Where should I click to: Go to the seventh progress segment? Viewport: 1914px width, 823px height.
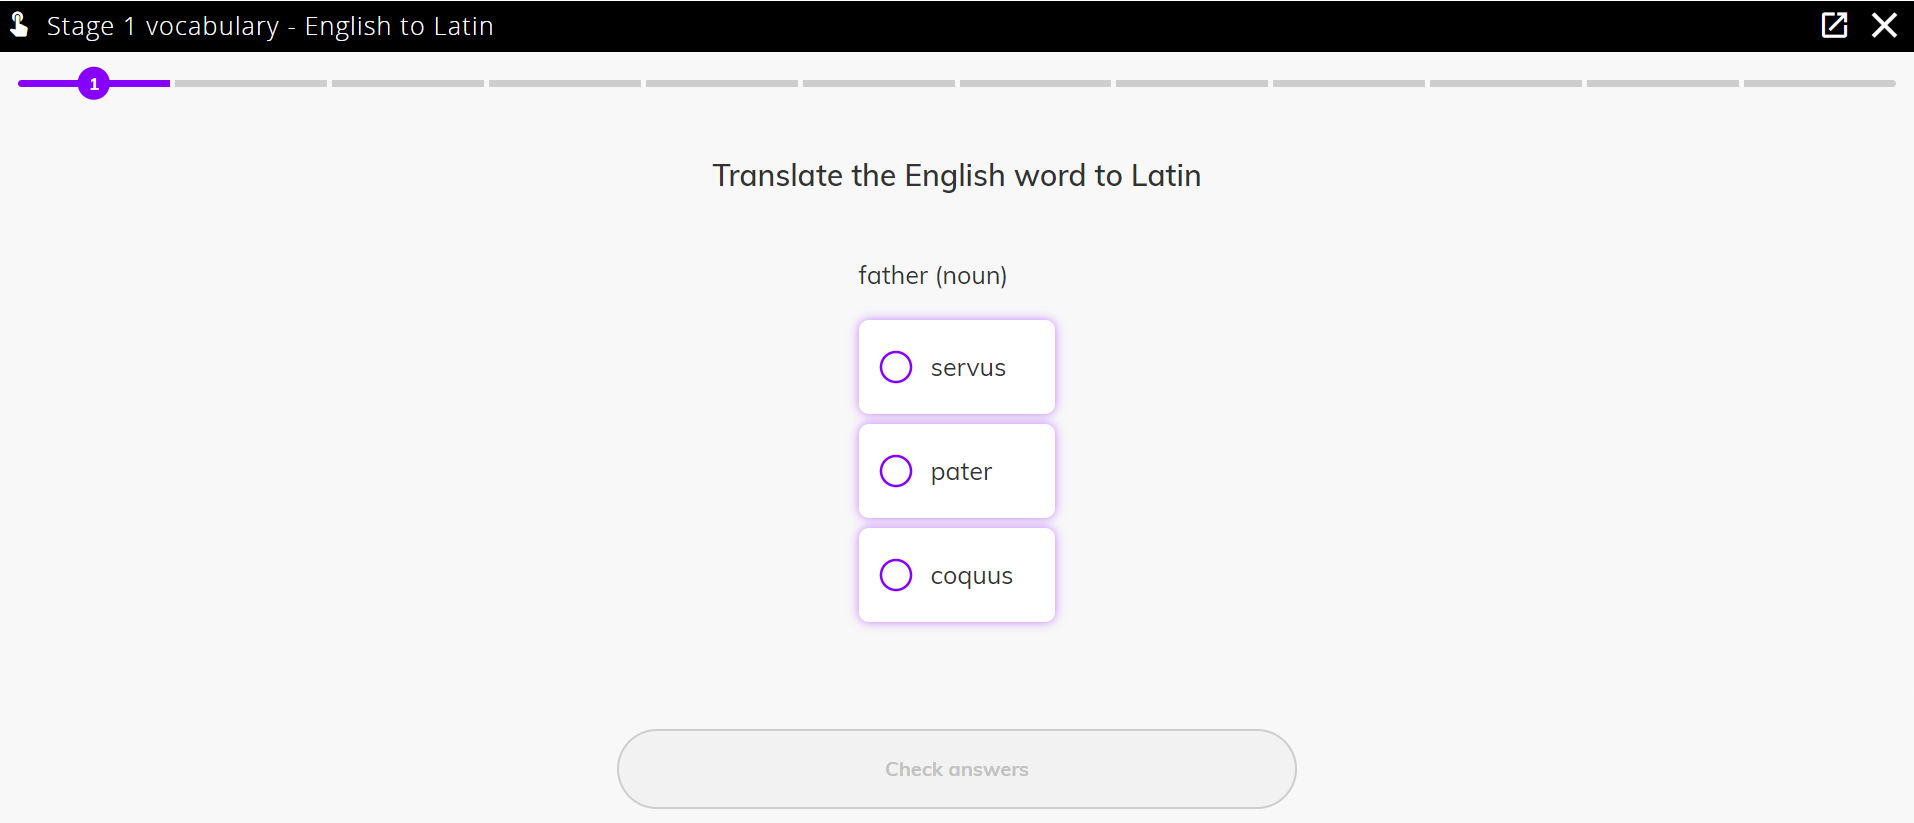coord(1035,84)
